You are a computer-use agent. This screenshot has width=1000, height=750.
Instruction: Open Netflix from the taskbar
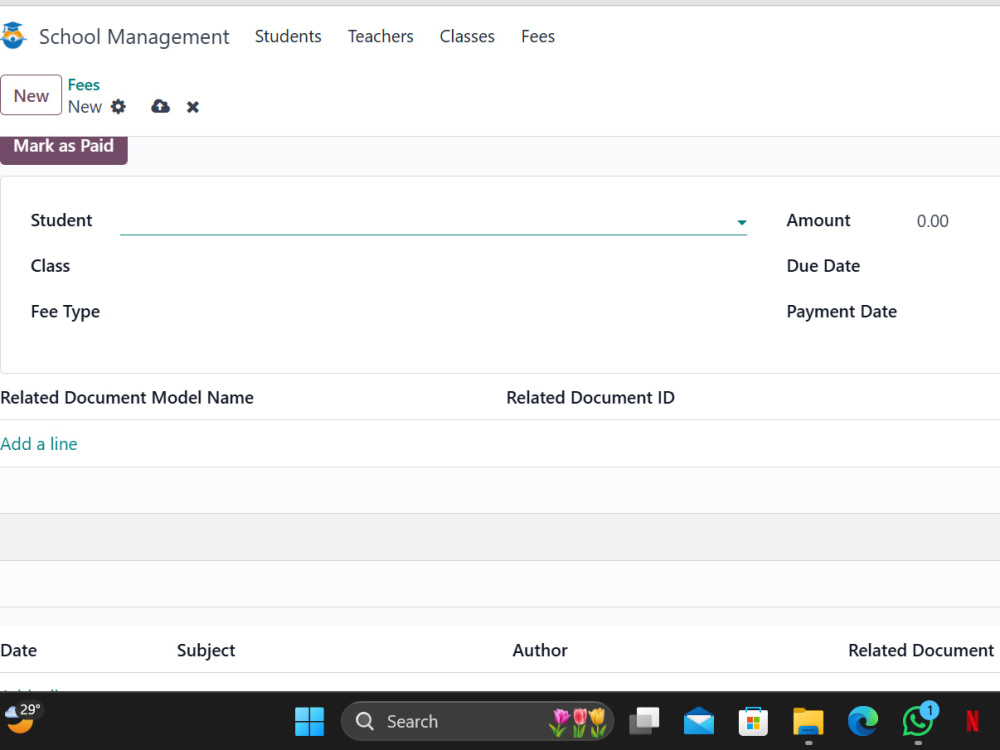tap(973, 721)
